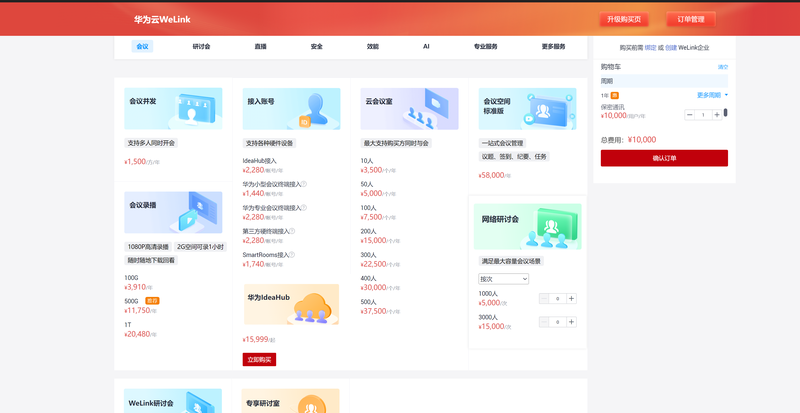Click minus icon for 1000人 webinar
The width and height of the screenshot is (800, 413).
point(544,299)
